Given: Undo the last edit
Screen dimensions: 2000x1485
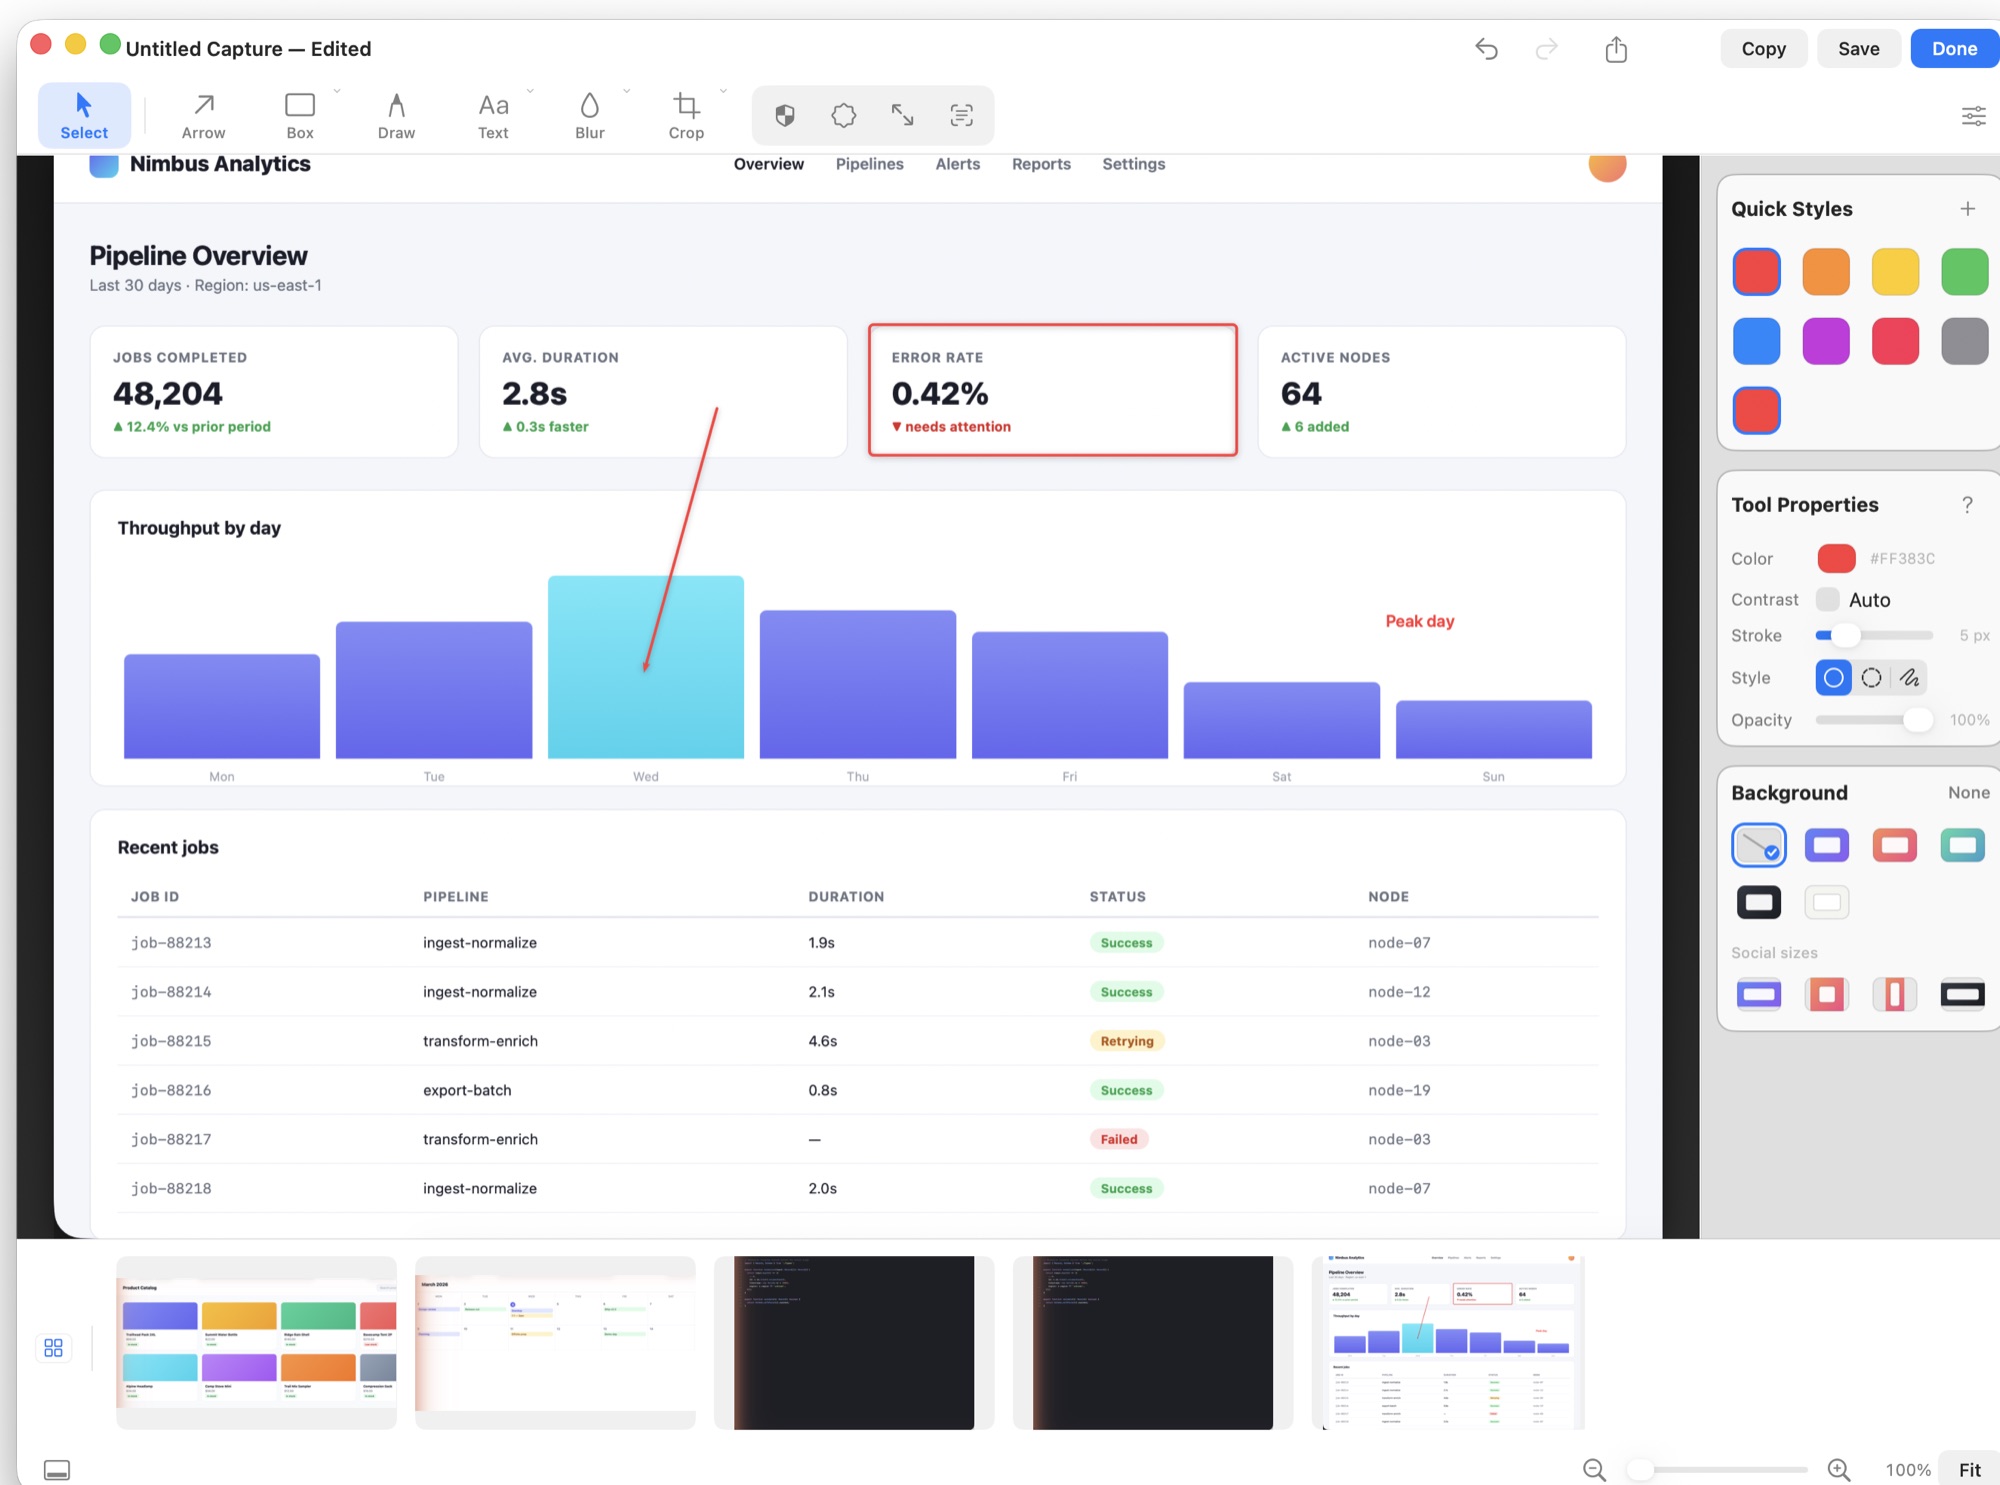Looking at the screenshot, I should tap(1486, 49).
